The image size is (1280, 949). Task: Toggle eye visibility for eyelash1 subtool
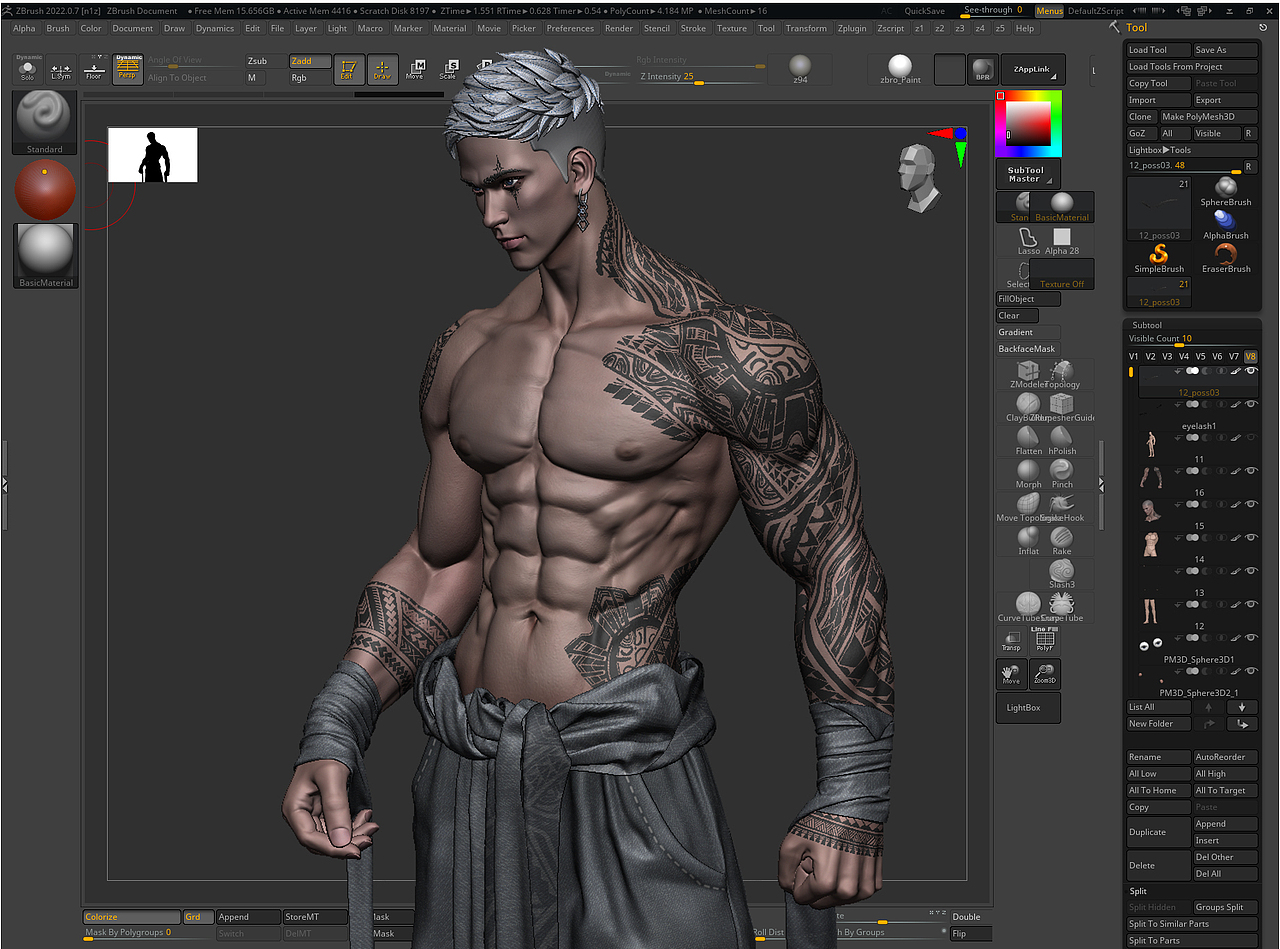[1251, 404]
